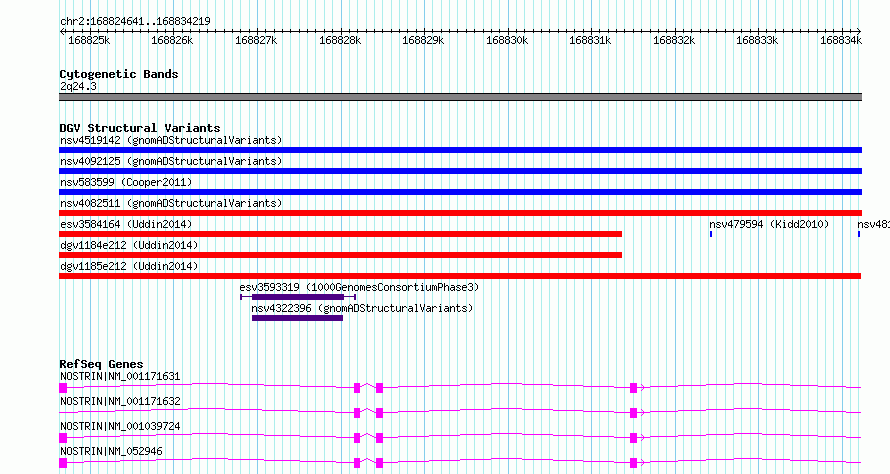Click the first exon of NOSTRIN|NM_052946
Image resolution: width=890 pixels, height=474 pixels.
pyautogui.click(x=63, y=463)
